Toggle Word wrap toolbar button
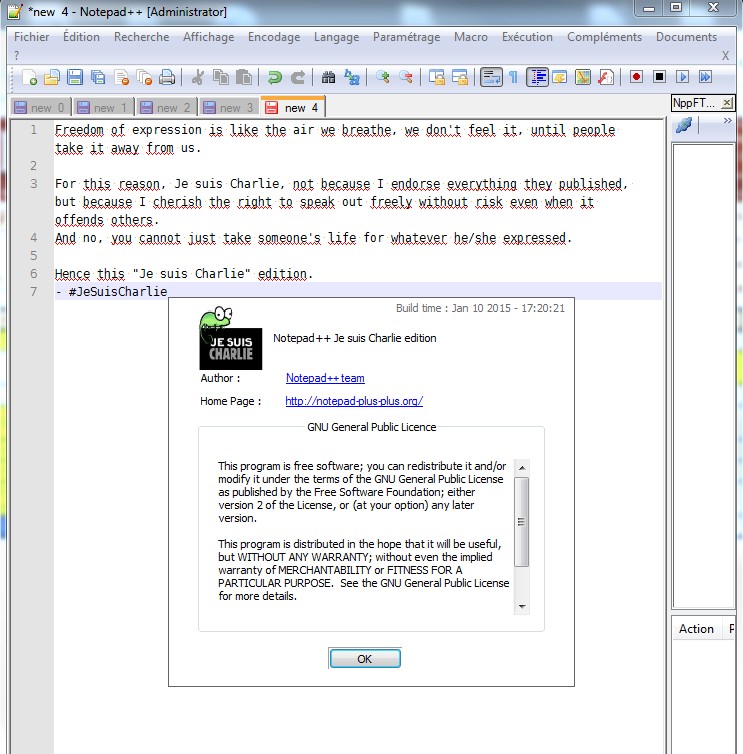The image size is (743, 754). (x=491, y=77)
